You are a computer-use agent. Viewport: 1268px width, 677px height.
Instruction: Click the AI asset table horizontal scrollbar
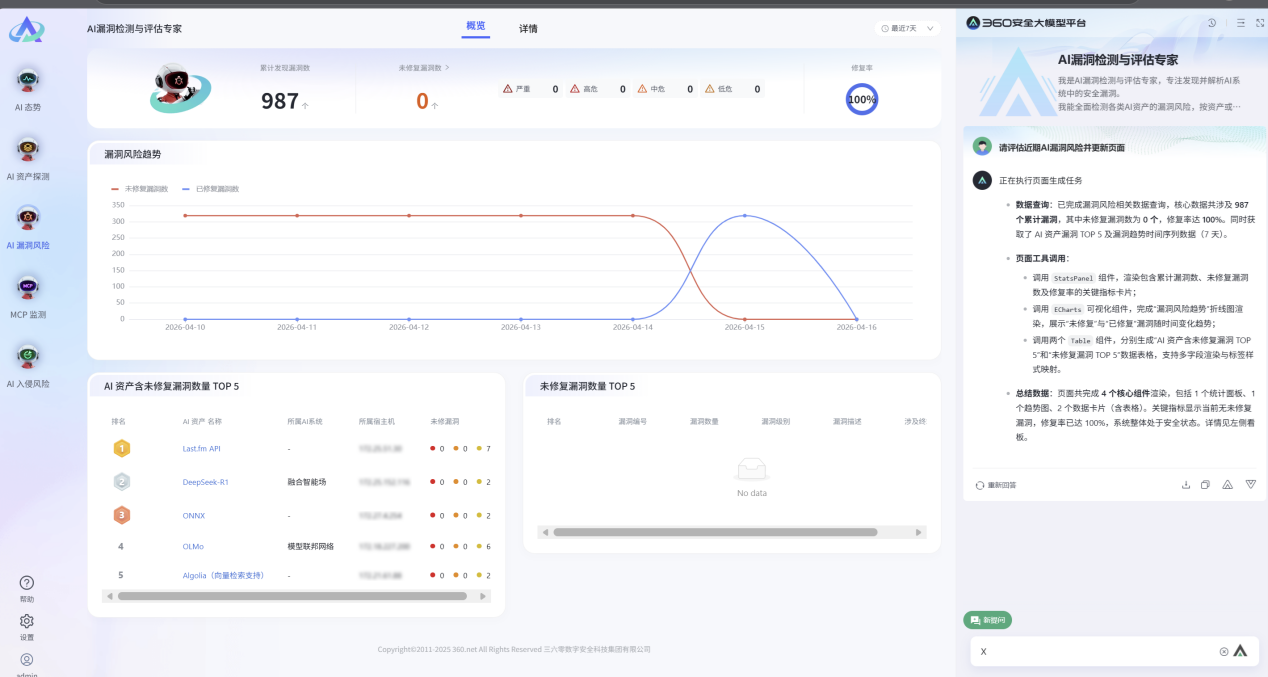(x=292, y=596)
